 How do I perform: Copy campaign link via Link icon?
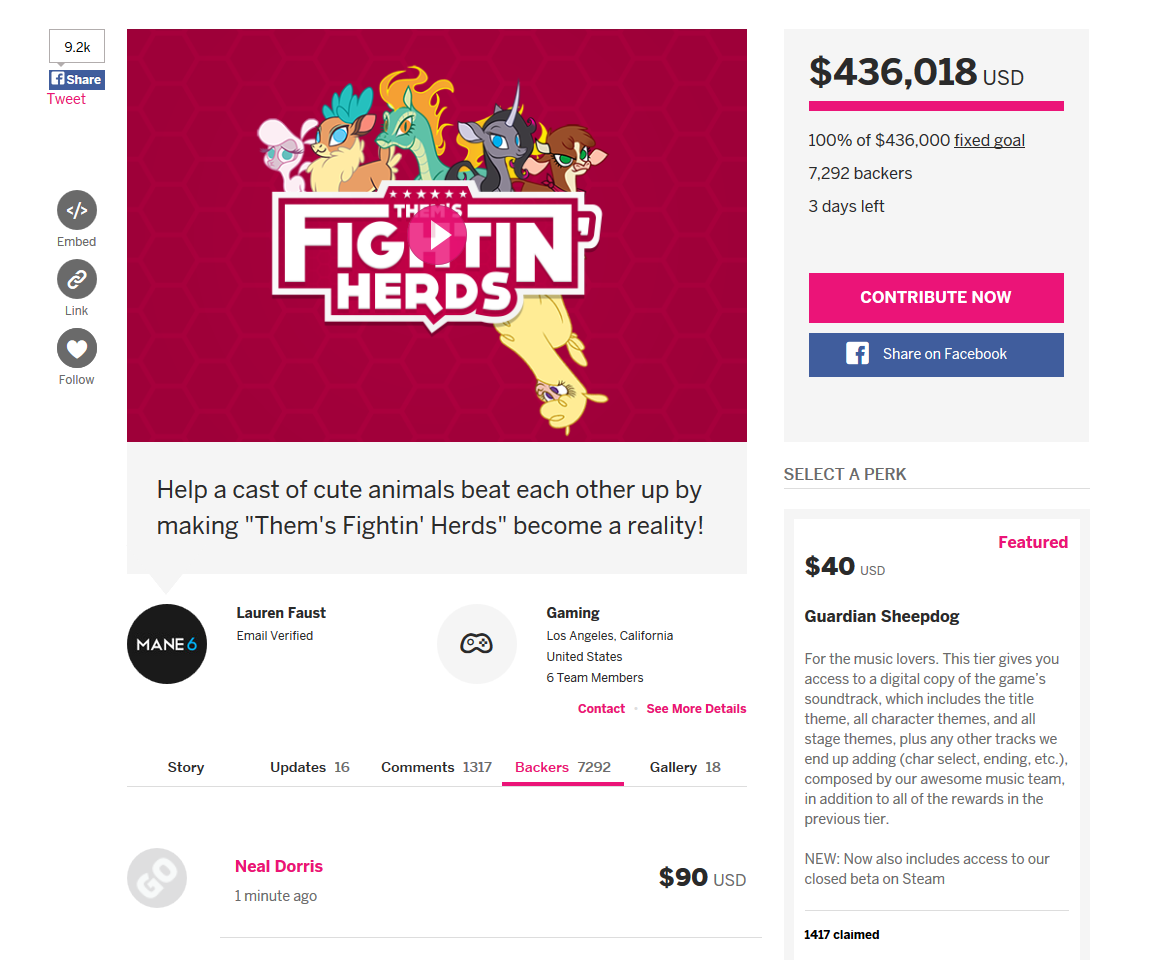[77, 279]
